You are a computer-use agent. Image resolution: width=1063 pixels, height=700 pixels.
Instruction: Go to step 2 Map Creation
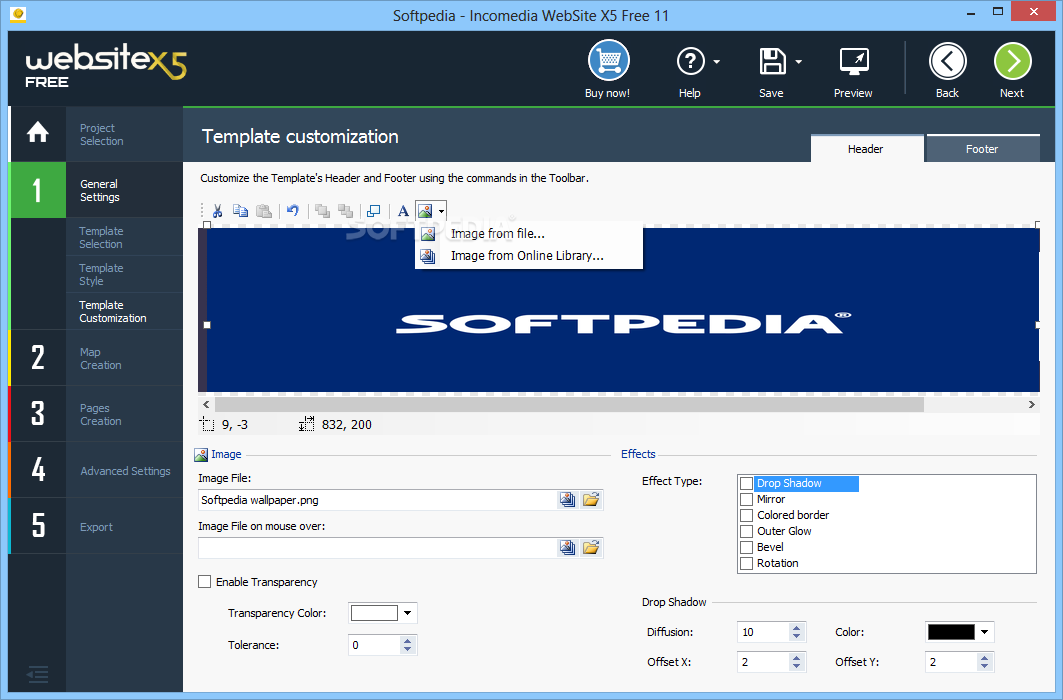tap(97, 358)
